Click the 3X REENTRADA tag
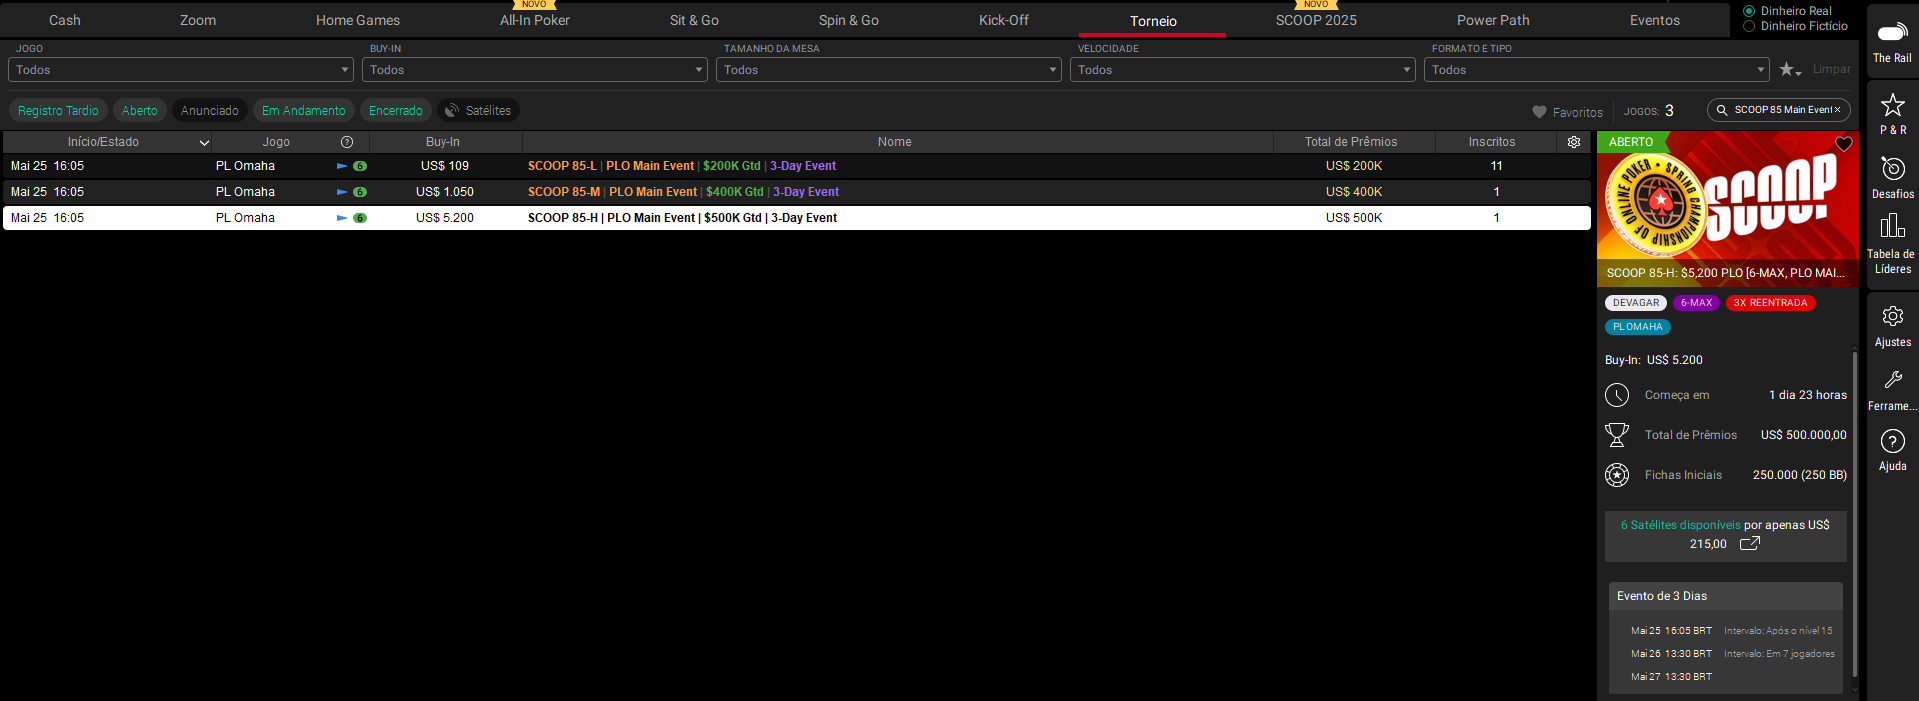This screenshot has width=1919, height=701. (1771, 303)
